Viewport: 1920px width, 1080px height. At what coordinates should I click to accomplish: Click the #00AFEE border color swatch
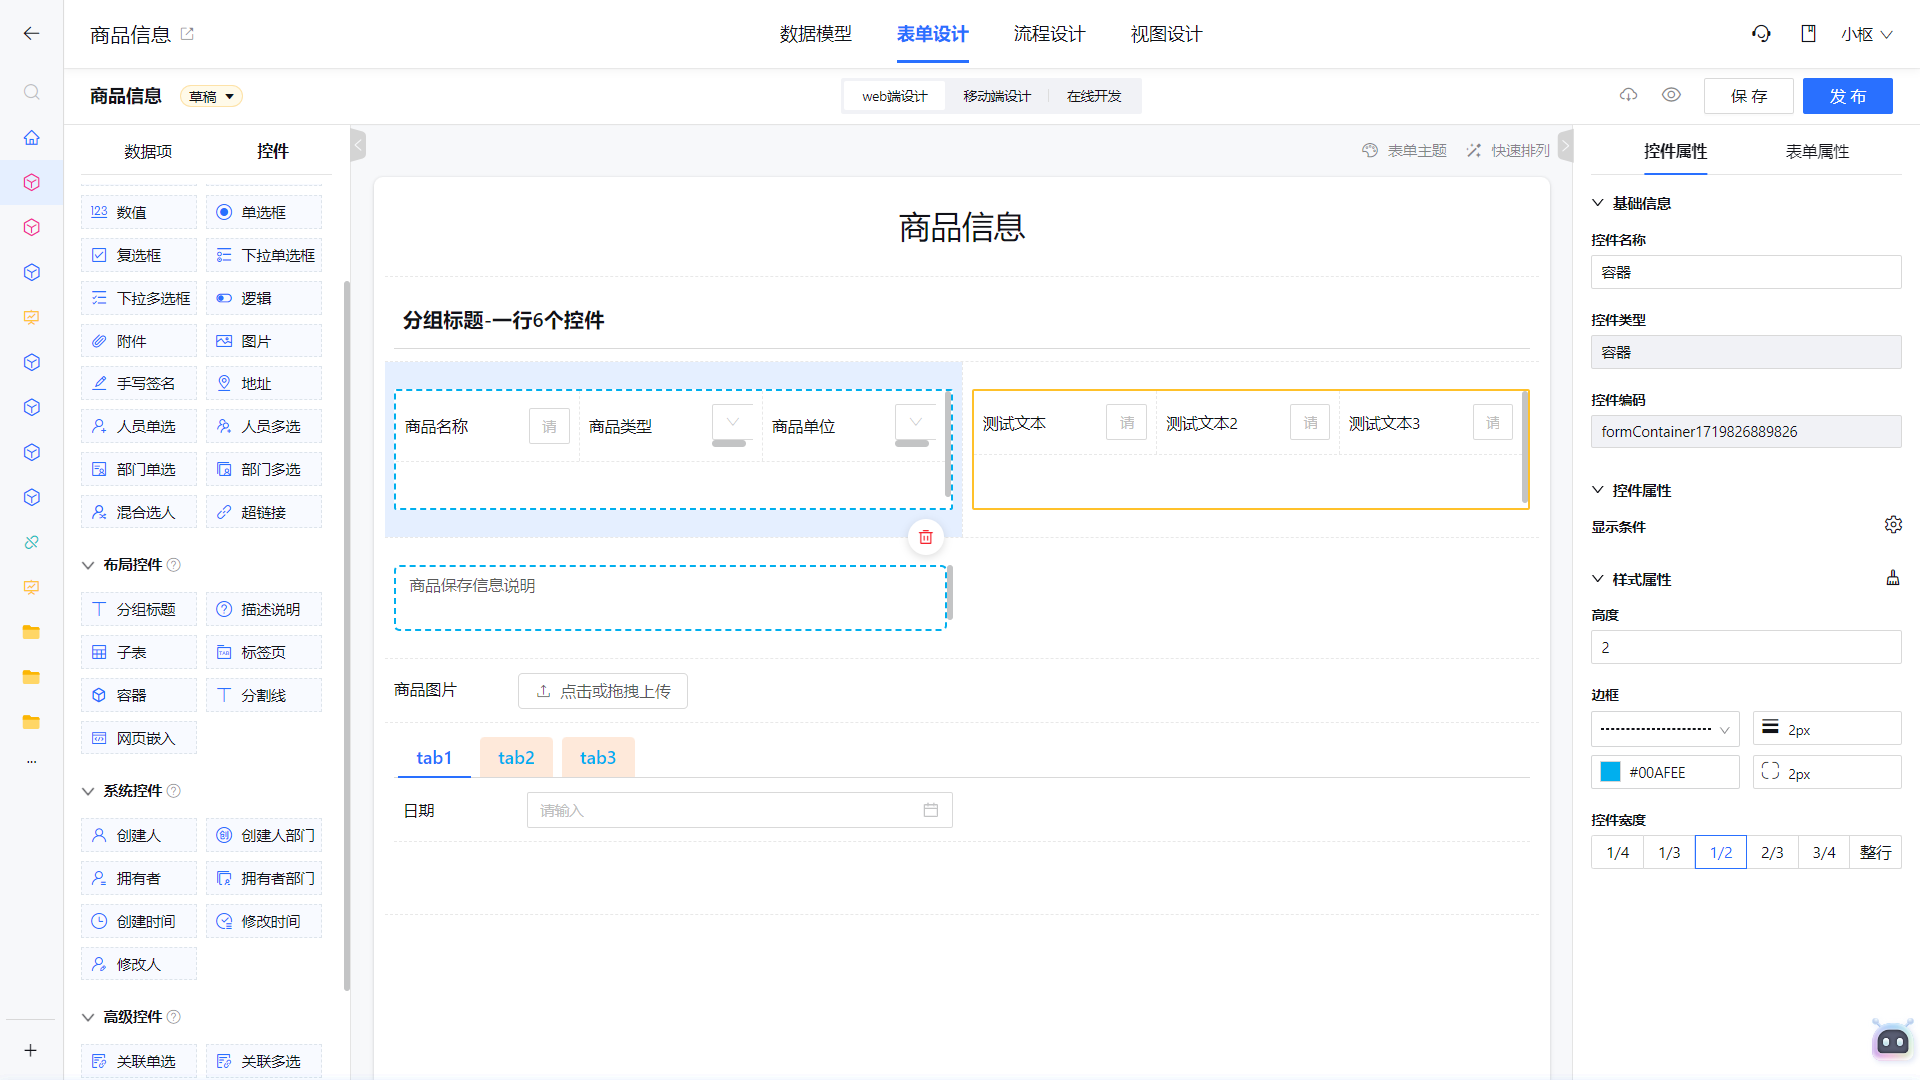pos(1610,772)
